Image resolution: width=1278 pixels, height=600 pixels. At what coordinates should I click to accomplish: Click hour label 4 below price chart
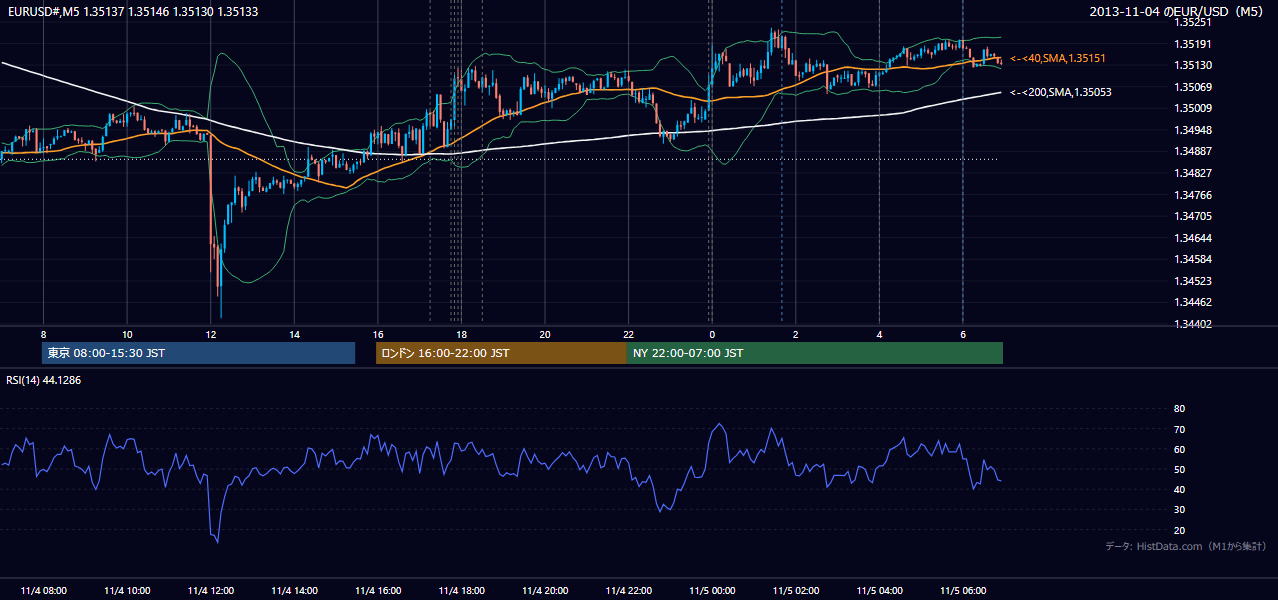click(879, 334)
